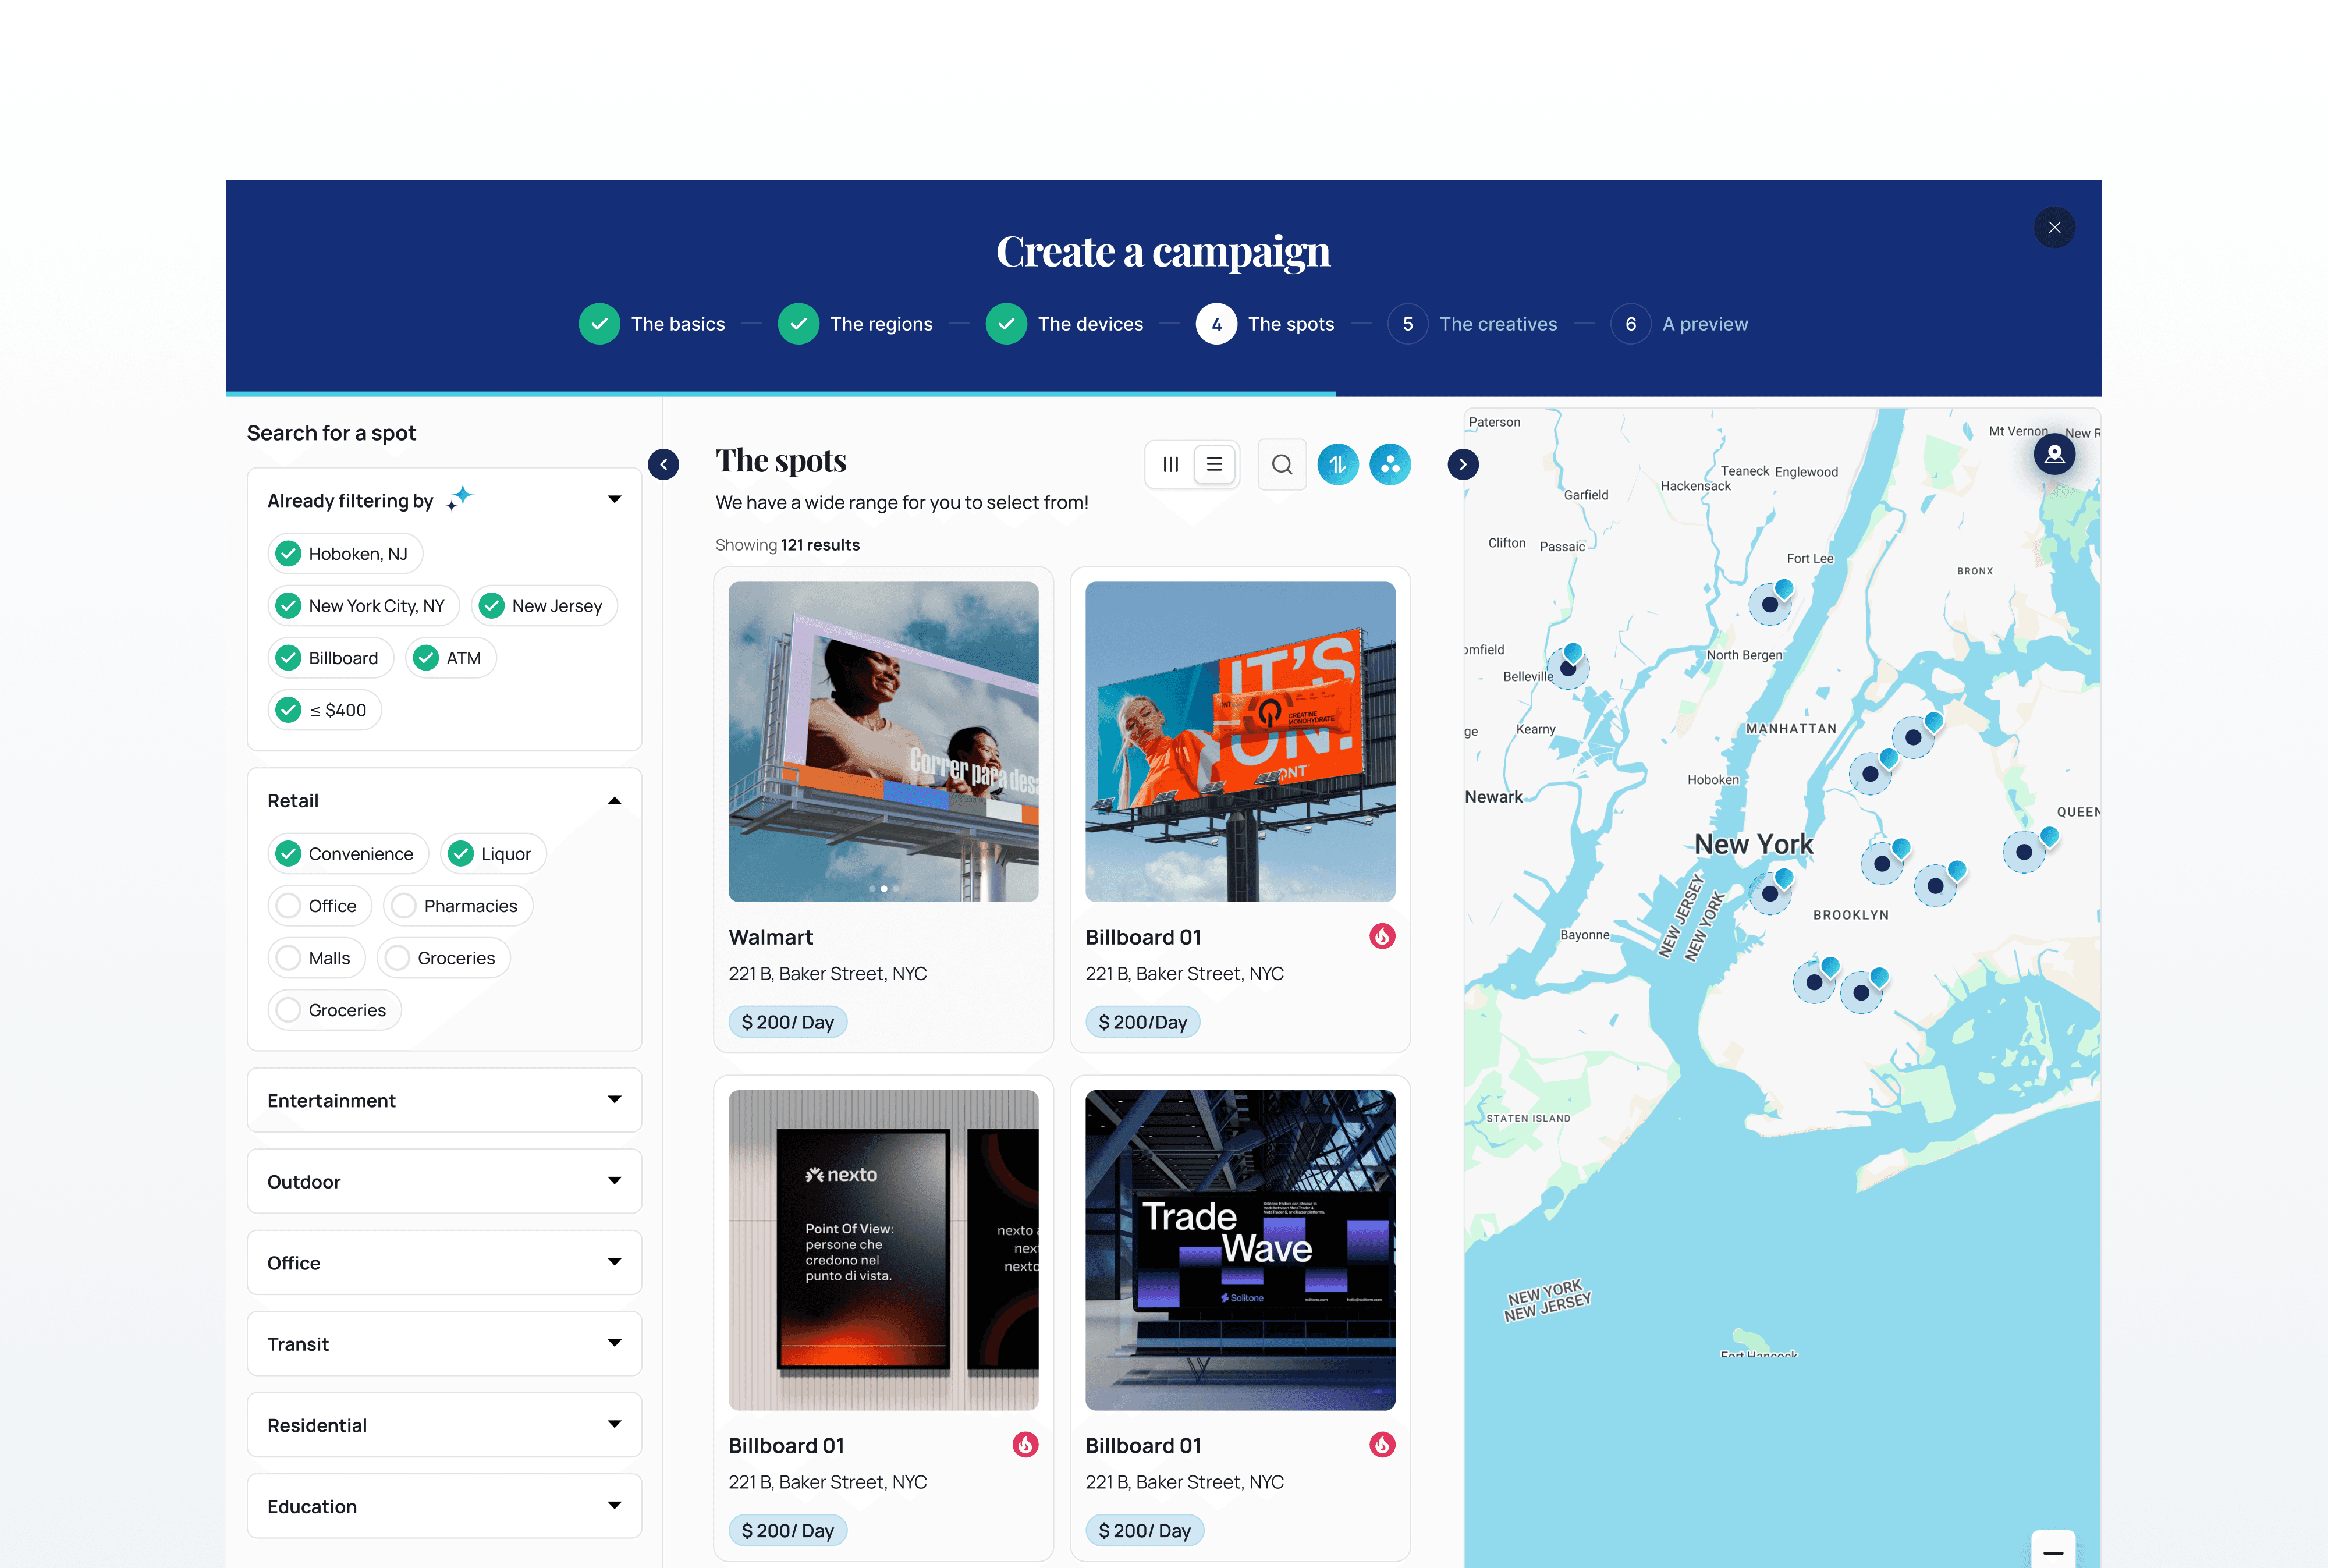Screen dimensions: 2328x1568
Task: Click the sort arrows icon
Action: pos(1337,464)
